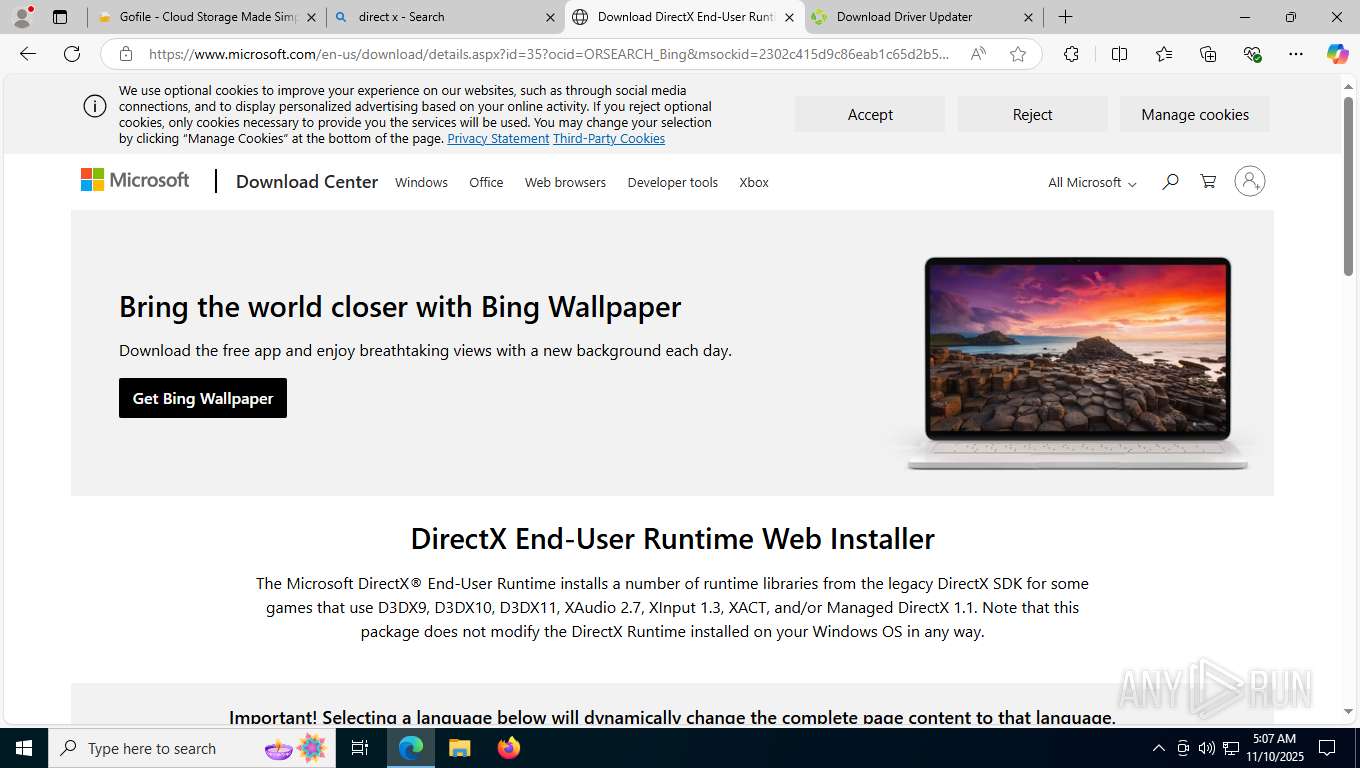Add page to favorites star icon
Image resolution: width=1360 pixels, height=768 pixels.
tap(1018, 54)
